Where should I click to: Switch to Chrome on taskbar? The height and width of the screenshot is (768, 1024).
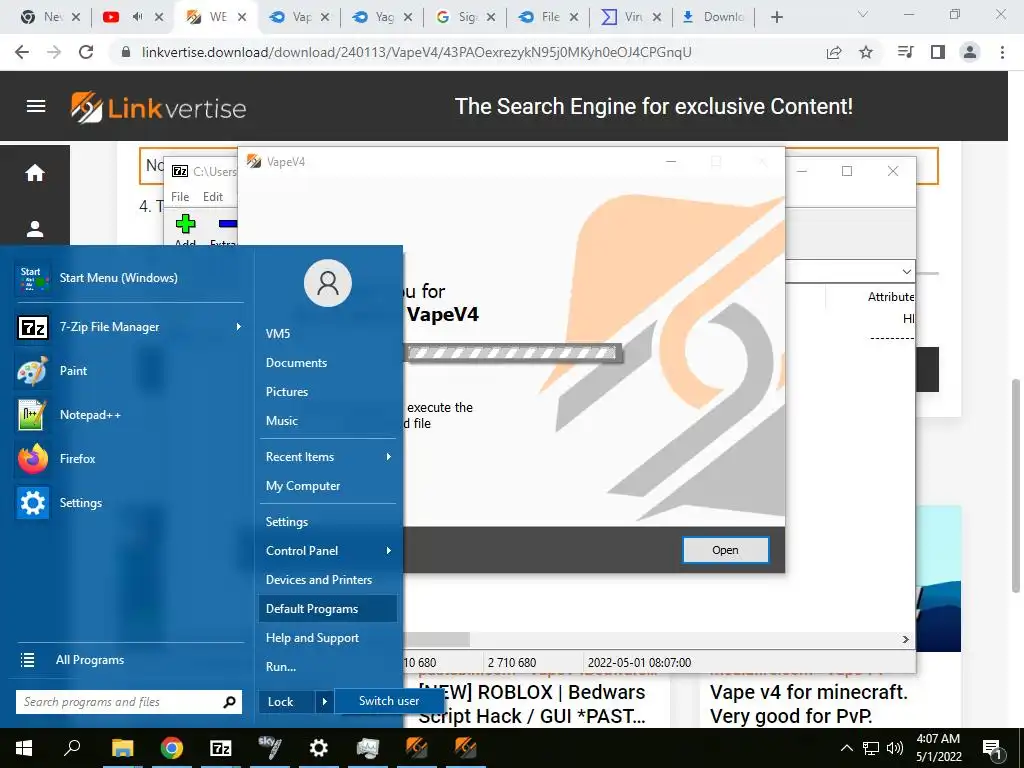click(x=172, y=748)
